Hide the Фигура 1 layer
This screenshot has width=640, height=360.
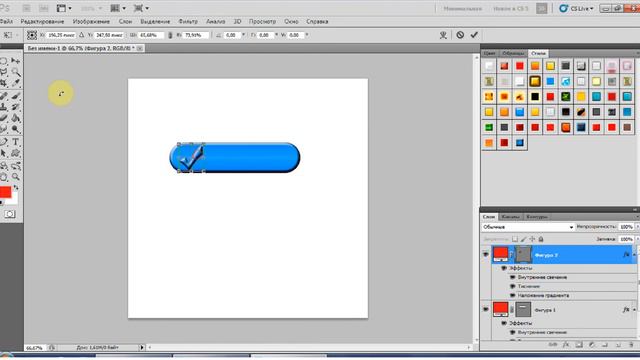click(x=486, y=309)
